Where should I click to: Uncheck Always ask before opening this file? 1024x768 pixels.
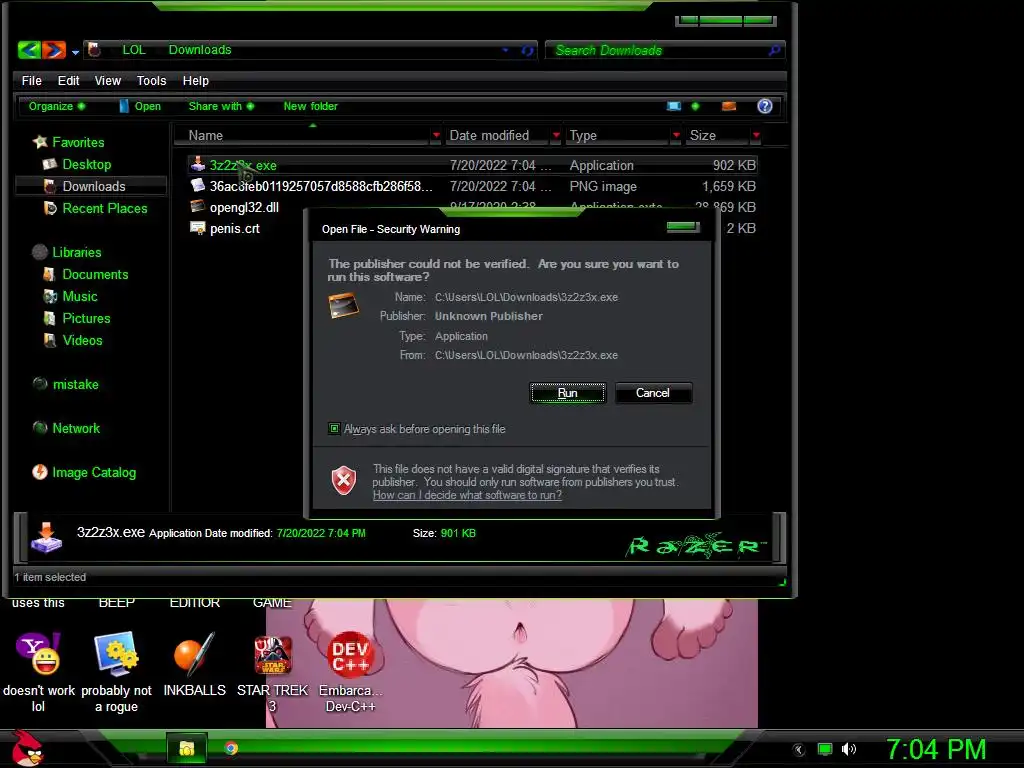[334, 429]
